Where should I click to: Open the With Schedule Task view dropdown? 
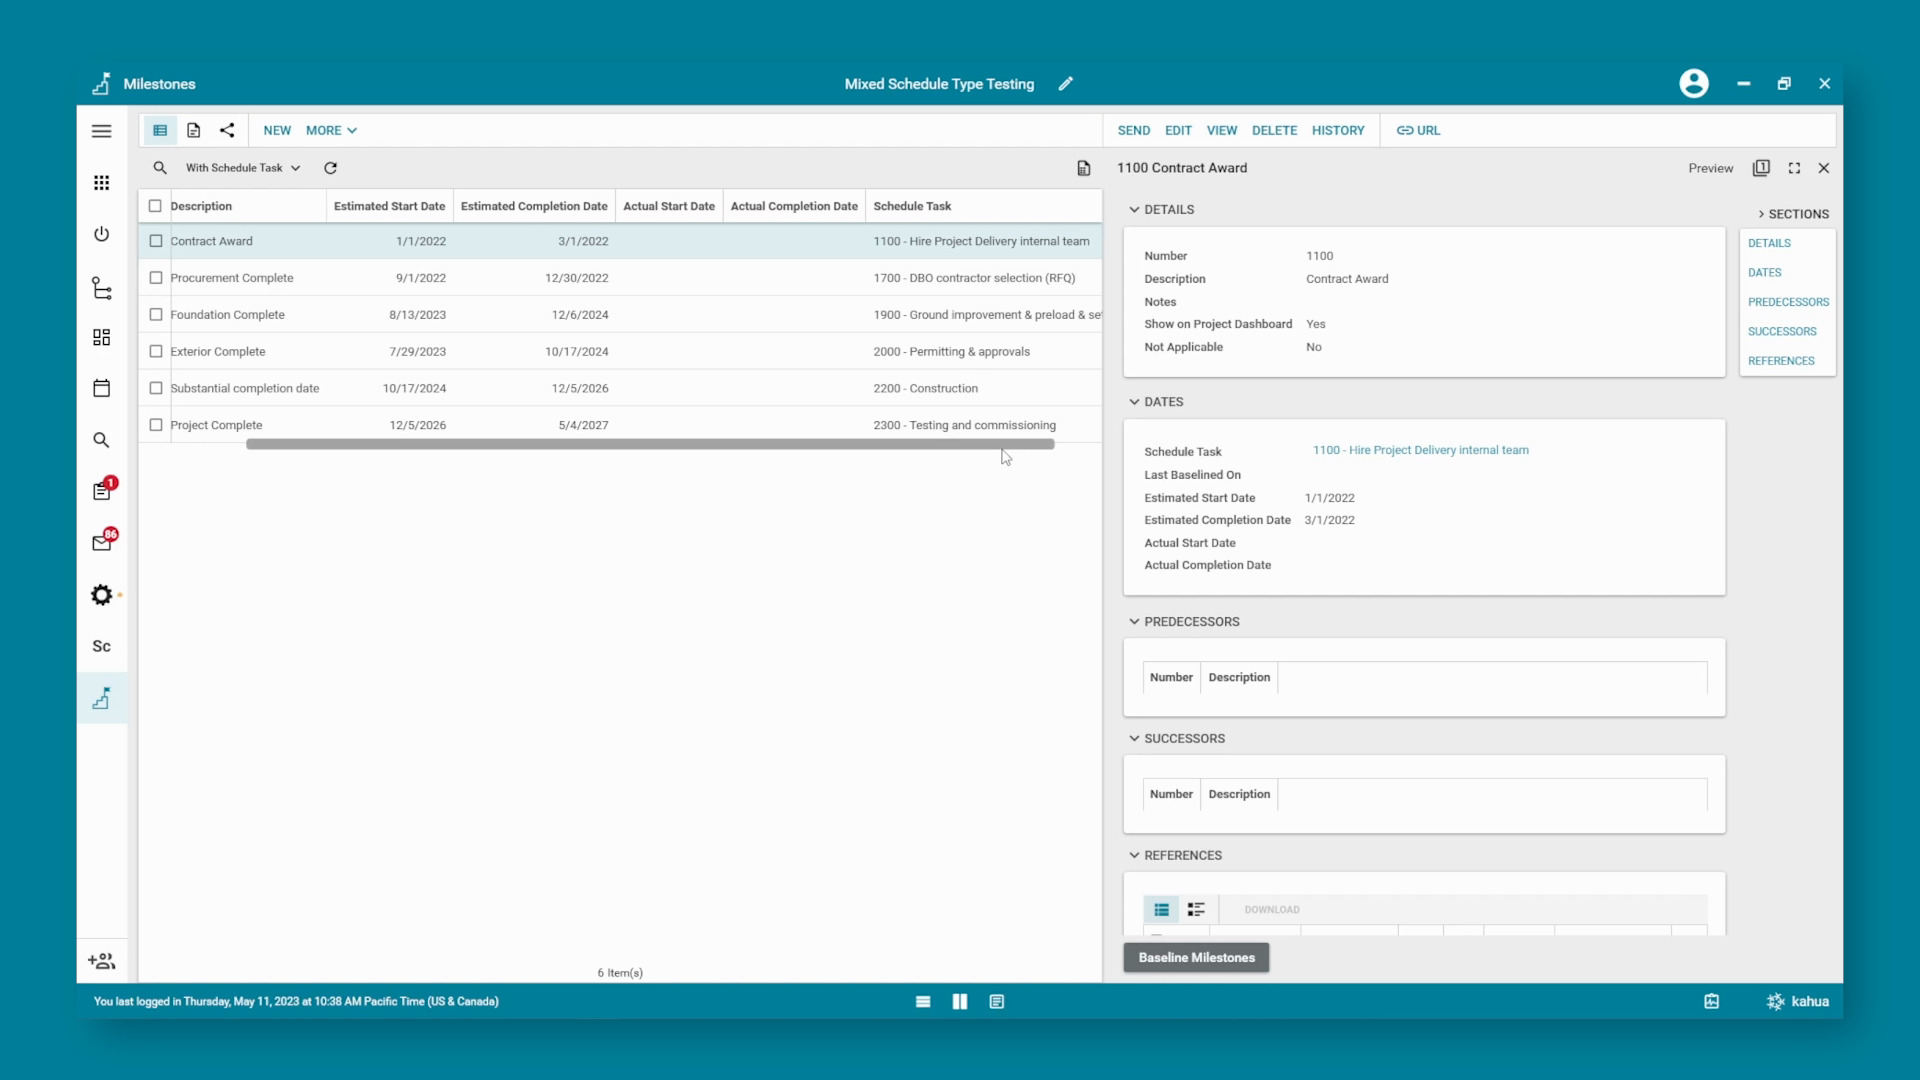243,168
